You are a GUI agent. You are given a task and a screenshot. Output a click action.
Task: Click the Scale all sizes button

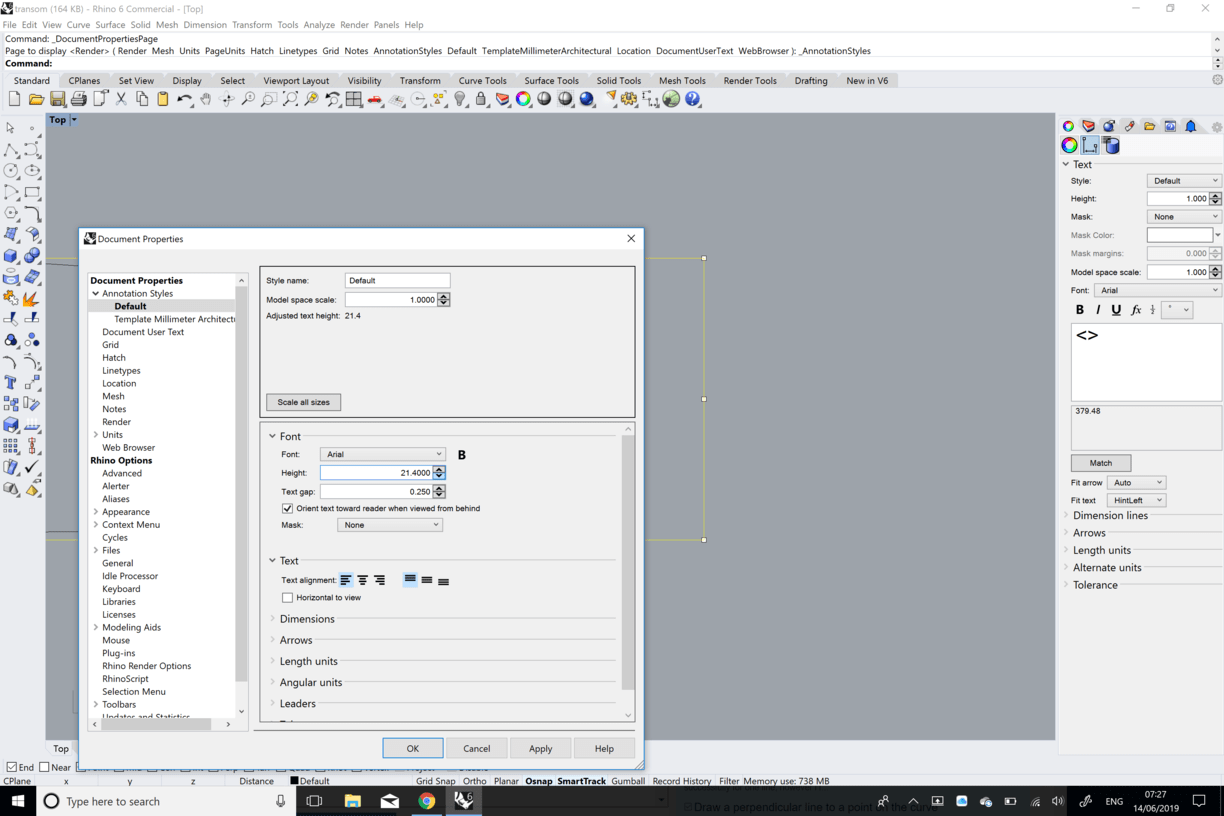pyautogui.click(x=303, y=402)
